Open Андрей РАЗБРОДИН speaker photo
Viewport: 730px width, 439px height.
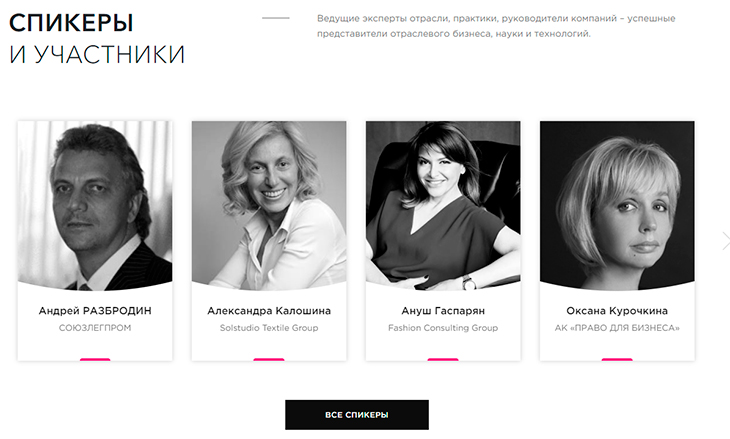[x=95, y=206]
